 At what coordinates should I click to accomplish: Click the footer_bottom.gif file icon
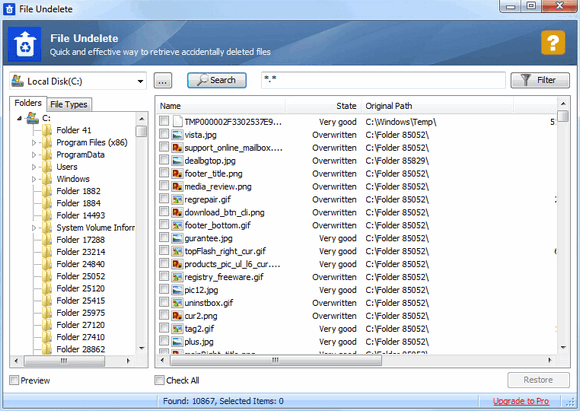(178, 225)
